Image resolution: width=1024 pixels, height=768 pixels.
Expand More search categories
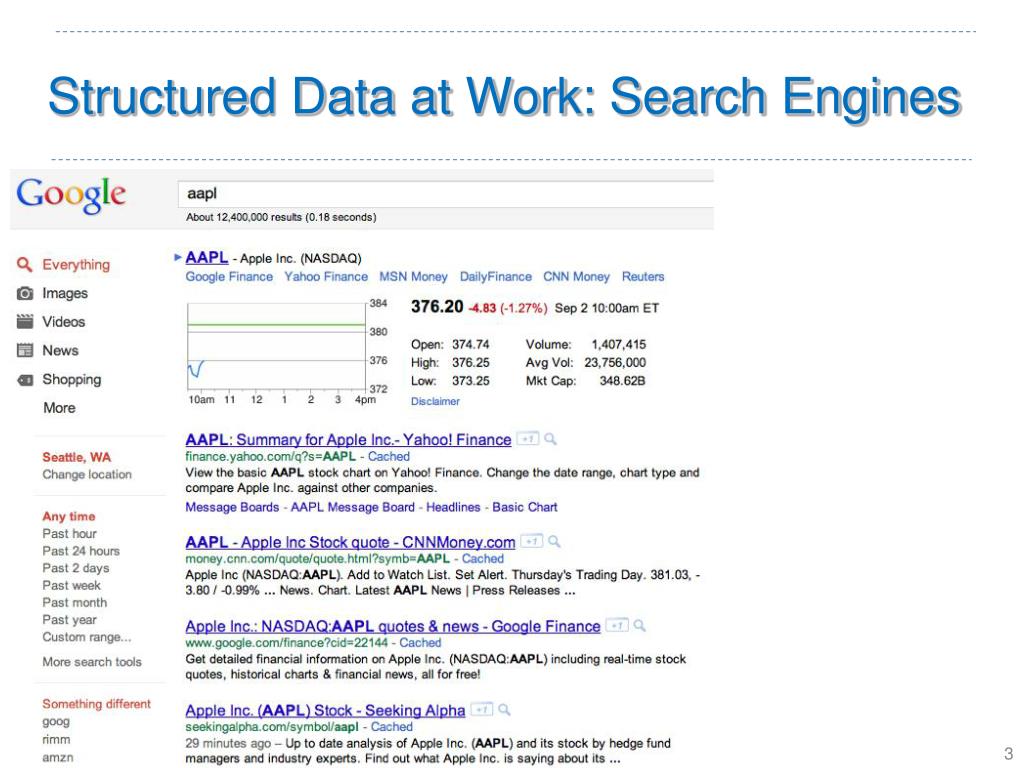point(59,408)
